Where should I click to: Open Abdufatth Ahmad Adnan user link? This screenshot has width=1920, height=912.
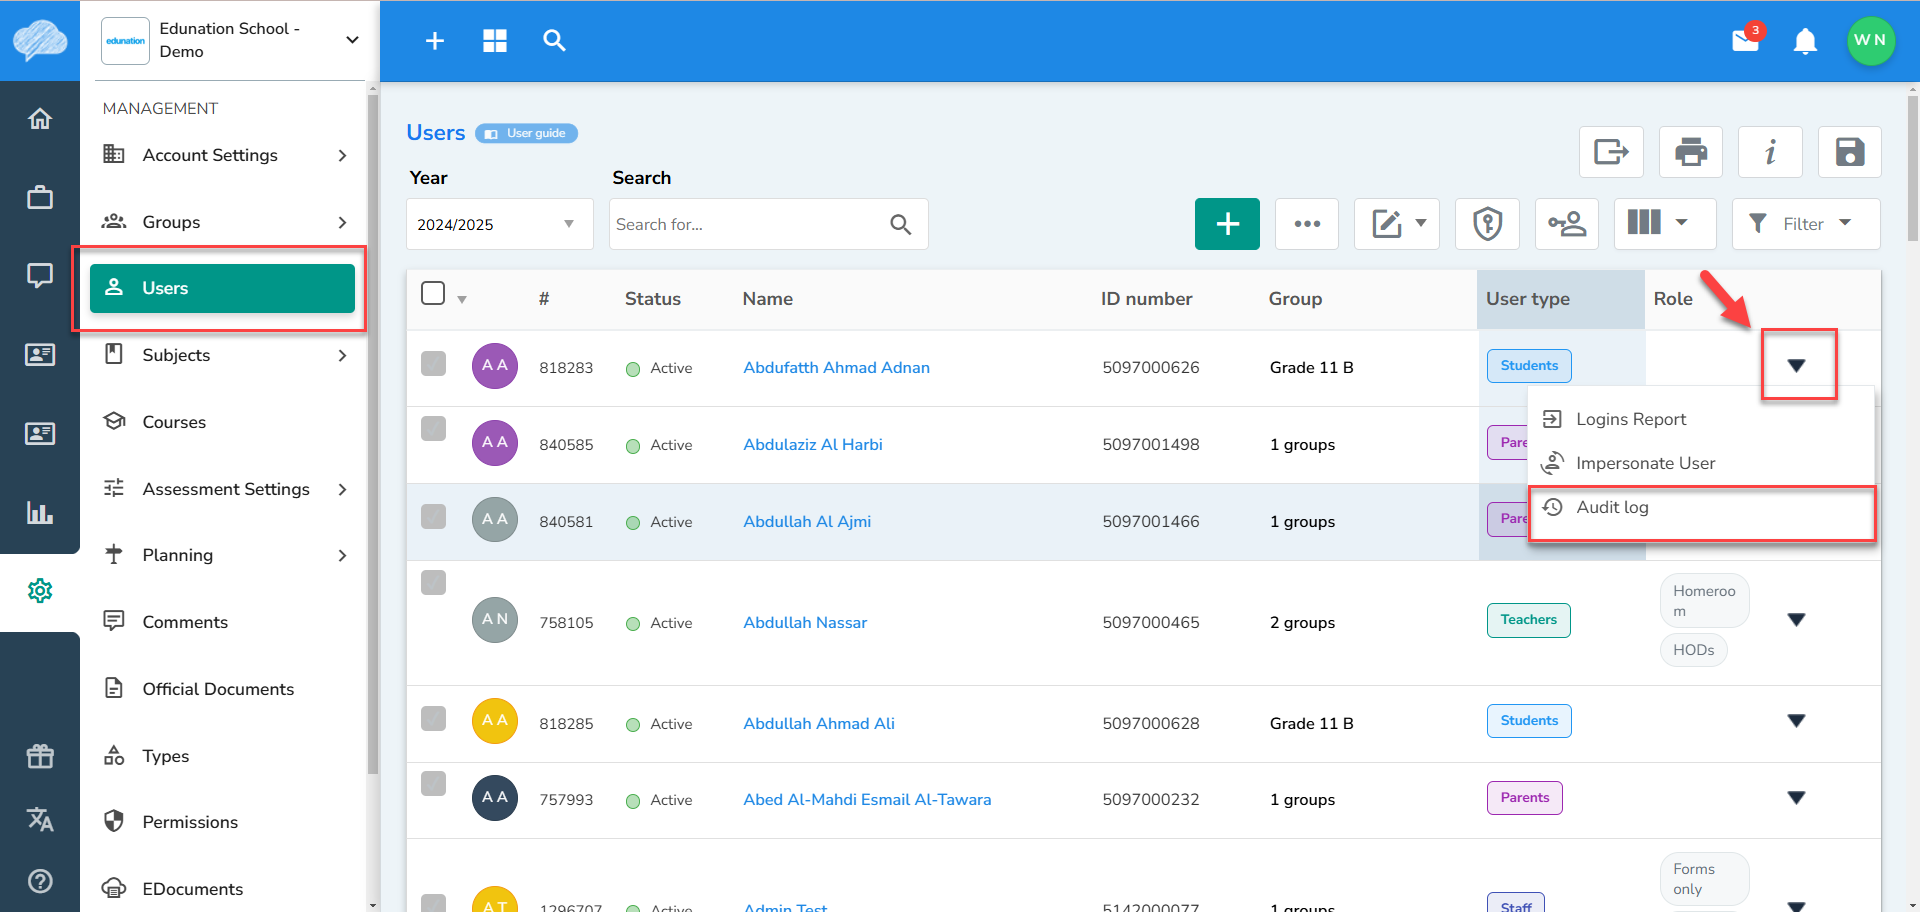836,368
